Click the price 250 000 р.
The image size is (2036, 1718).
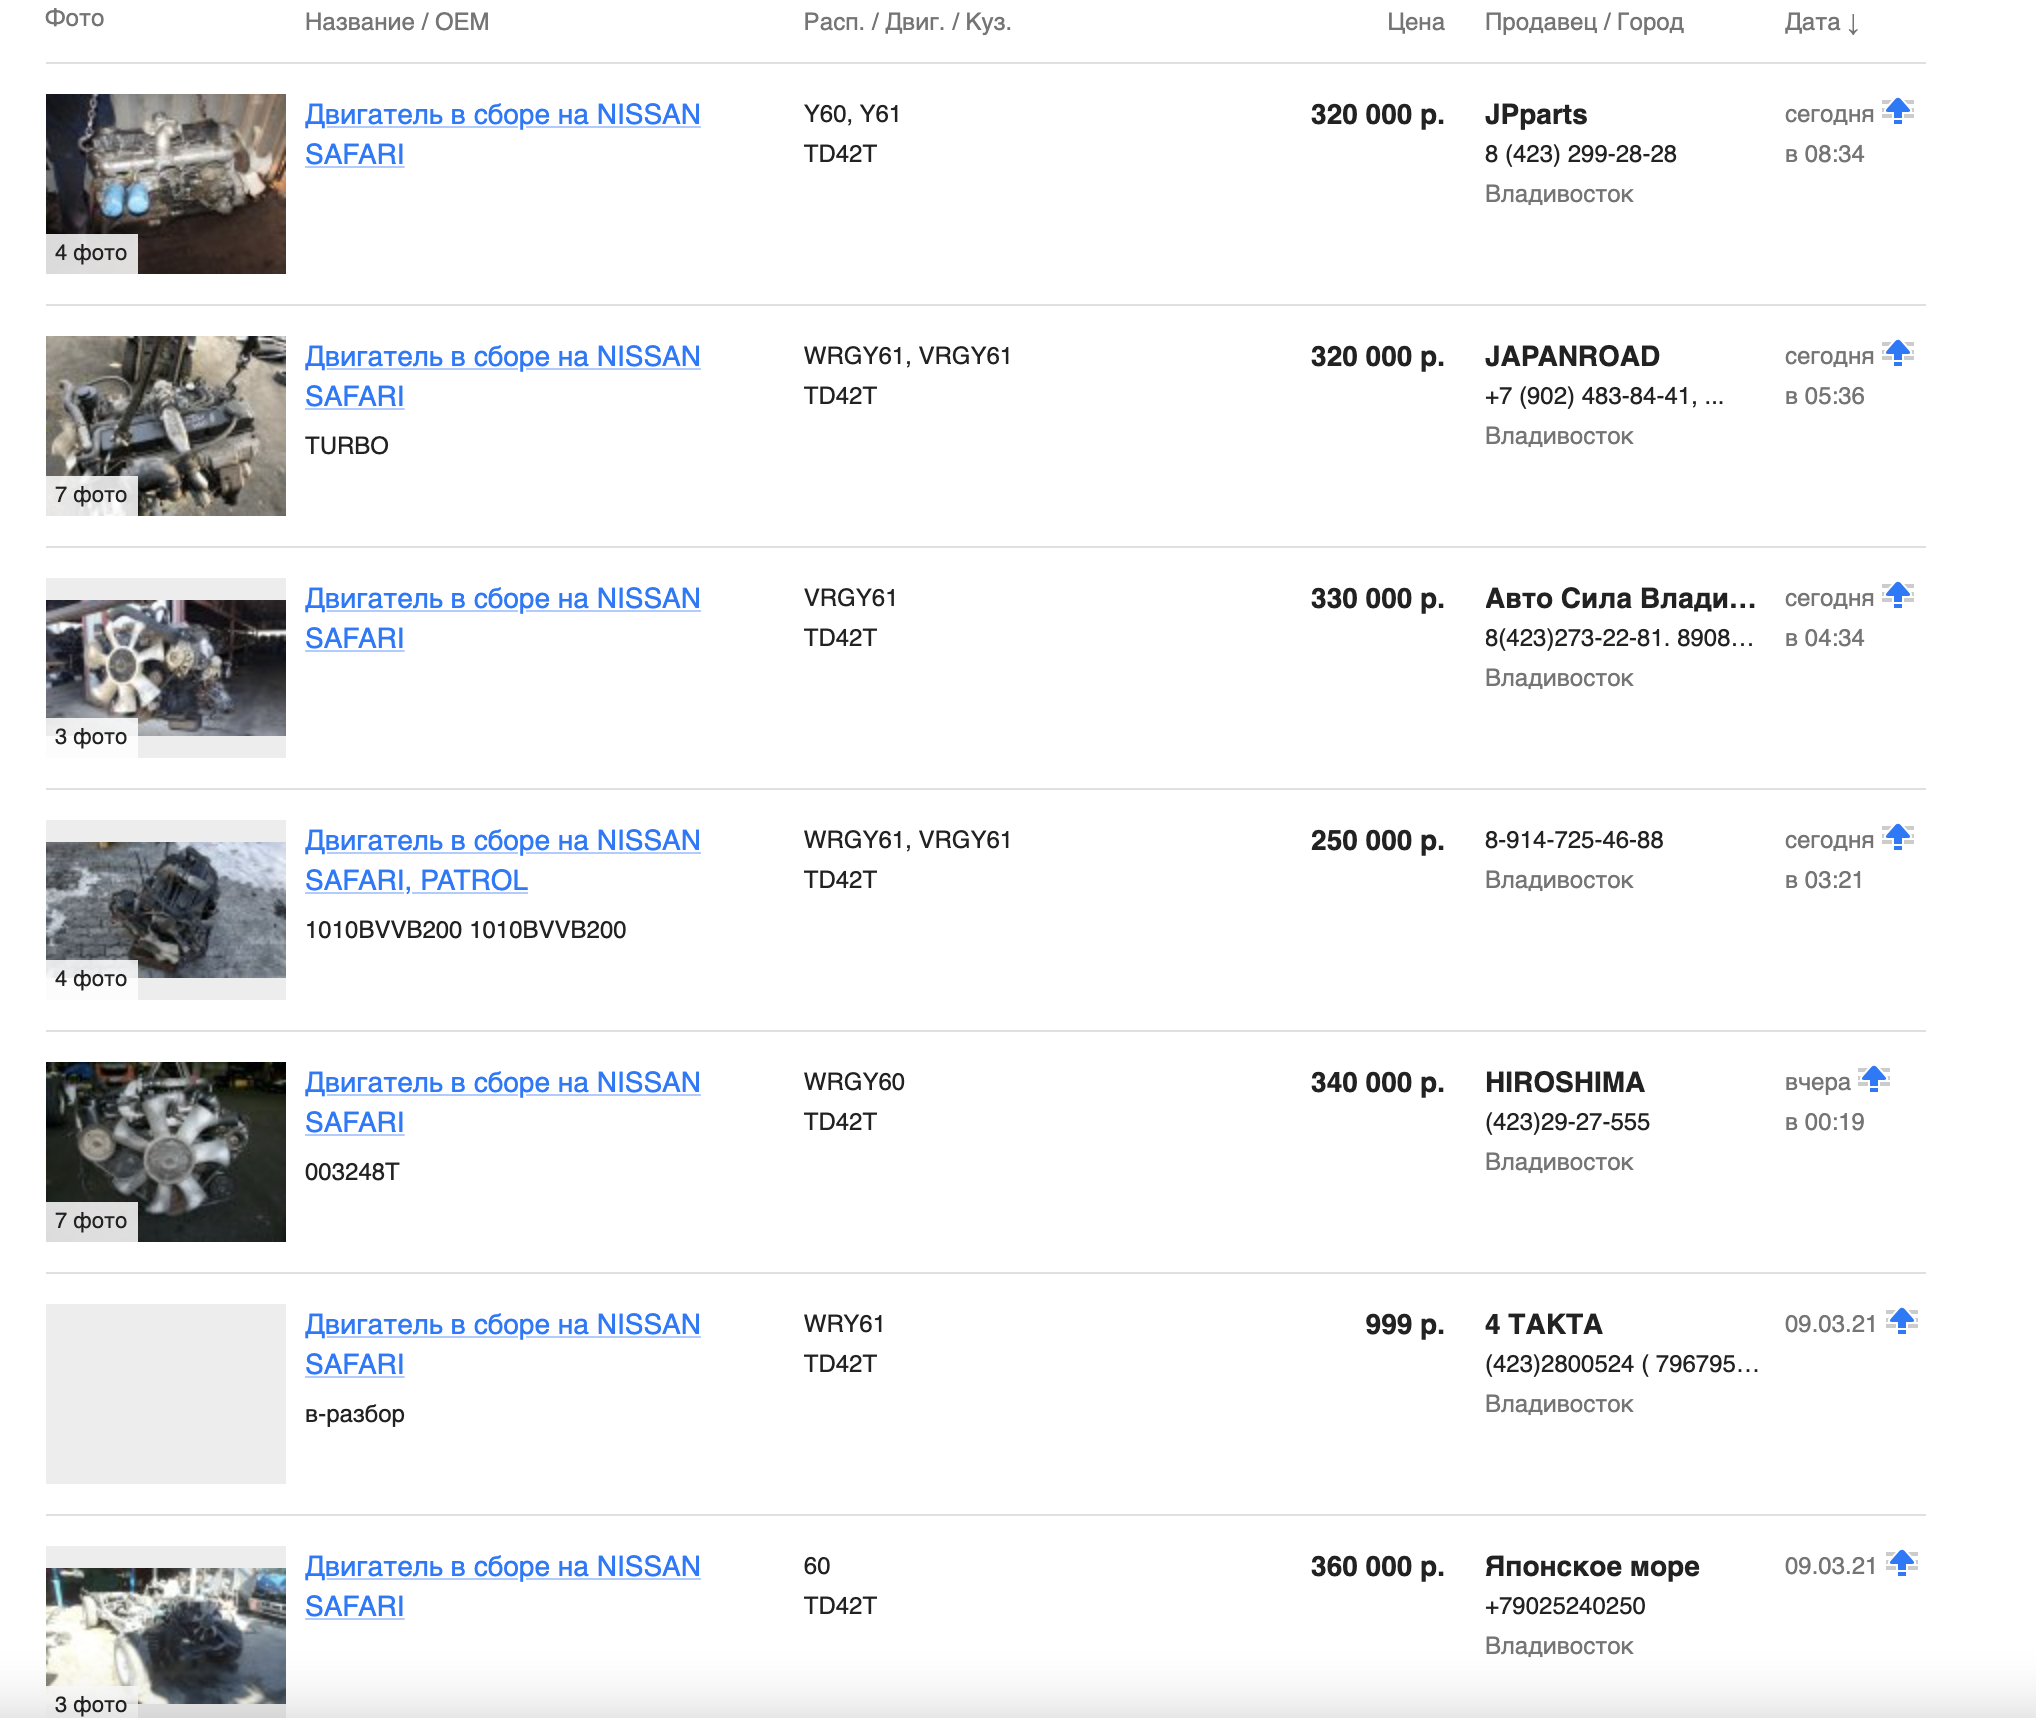pyautogui.click(x=1377, y=840)
